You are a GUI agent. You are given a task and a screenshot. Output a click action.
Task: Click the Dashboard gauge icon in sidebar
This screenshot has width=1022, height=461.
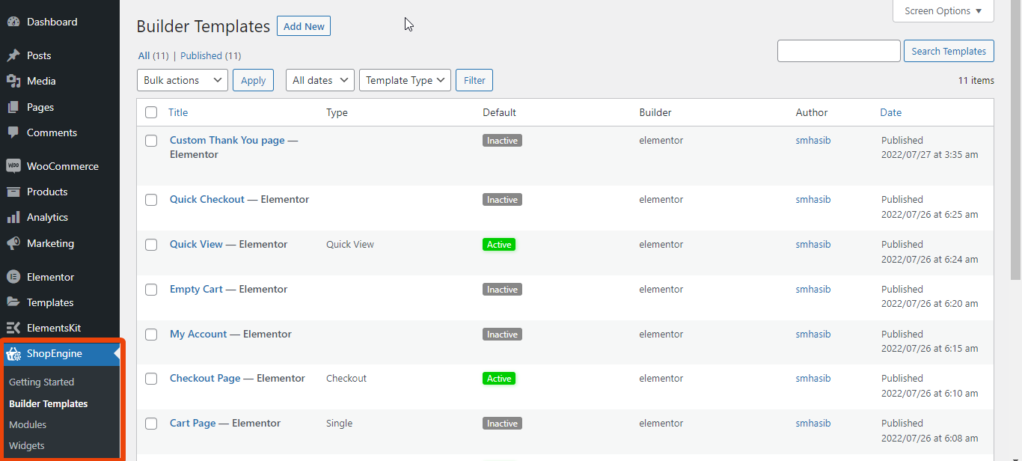pos(13,21)
